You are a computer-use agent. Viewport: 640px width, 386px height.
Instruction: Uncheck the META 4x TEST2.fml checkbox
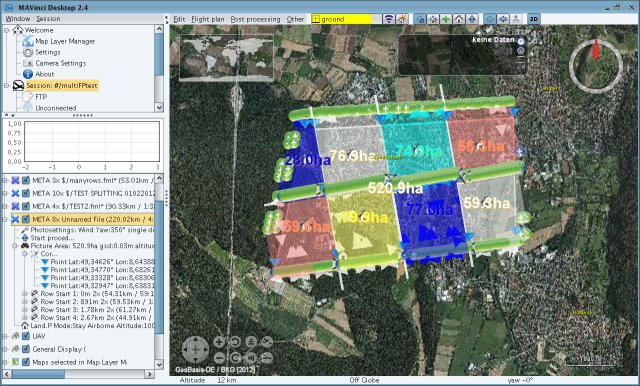[26, 206]
